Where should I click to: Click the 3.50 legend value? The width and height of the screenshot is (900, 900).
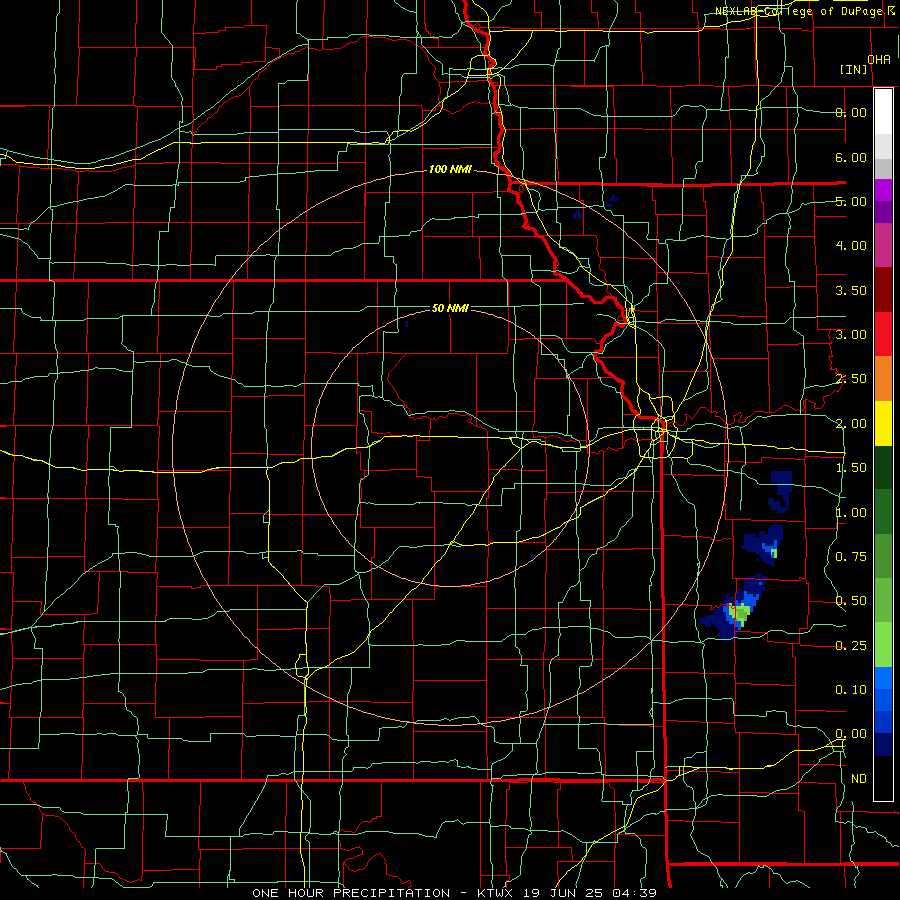click(x=851, y=290)
